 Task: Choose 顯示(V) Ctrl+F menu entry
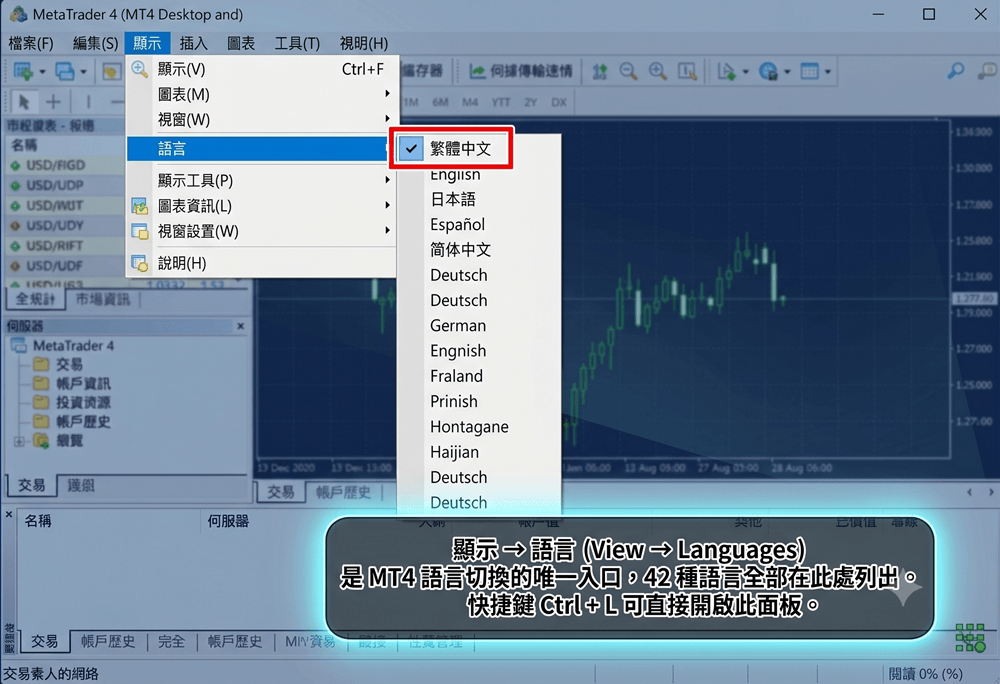tap(263, 69)
